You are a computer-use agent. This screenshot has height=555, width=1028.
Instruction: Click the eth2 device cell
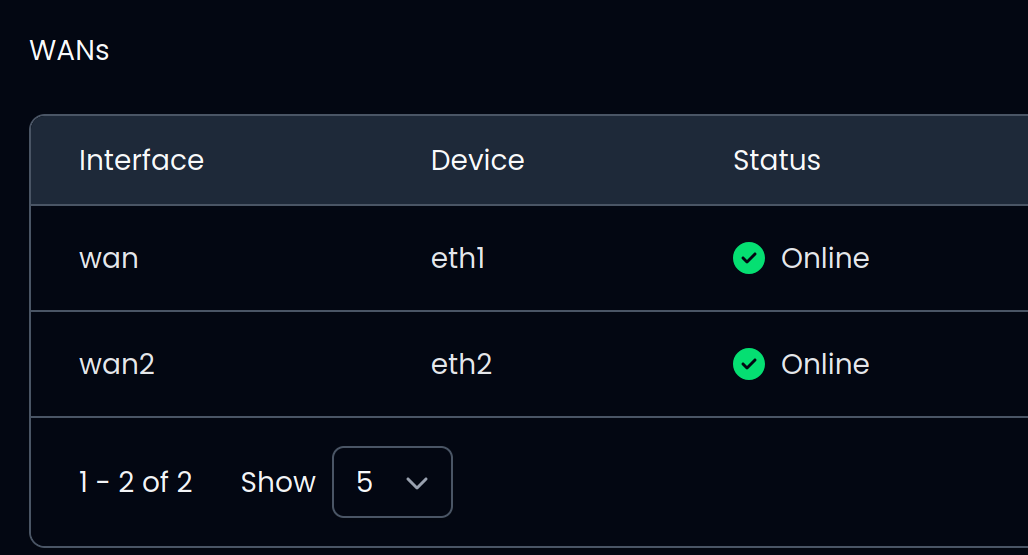click(x=462, y=364)
